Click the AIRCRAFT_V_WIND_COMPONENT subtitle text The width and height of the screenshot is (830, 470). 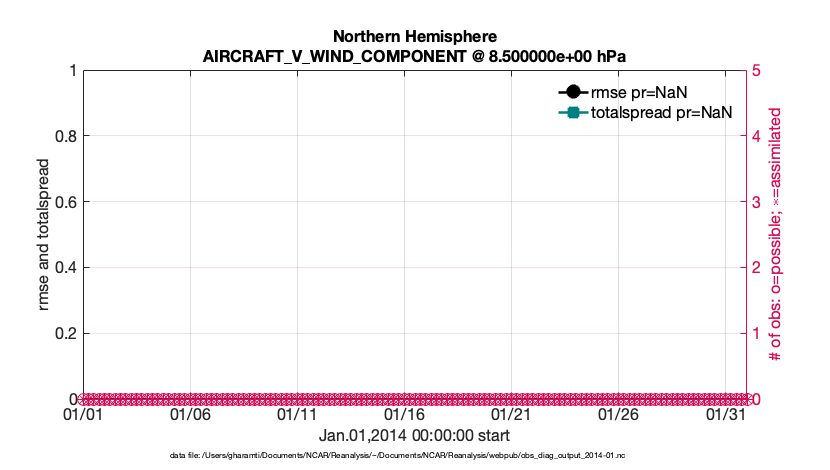[414, 56]
